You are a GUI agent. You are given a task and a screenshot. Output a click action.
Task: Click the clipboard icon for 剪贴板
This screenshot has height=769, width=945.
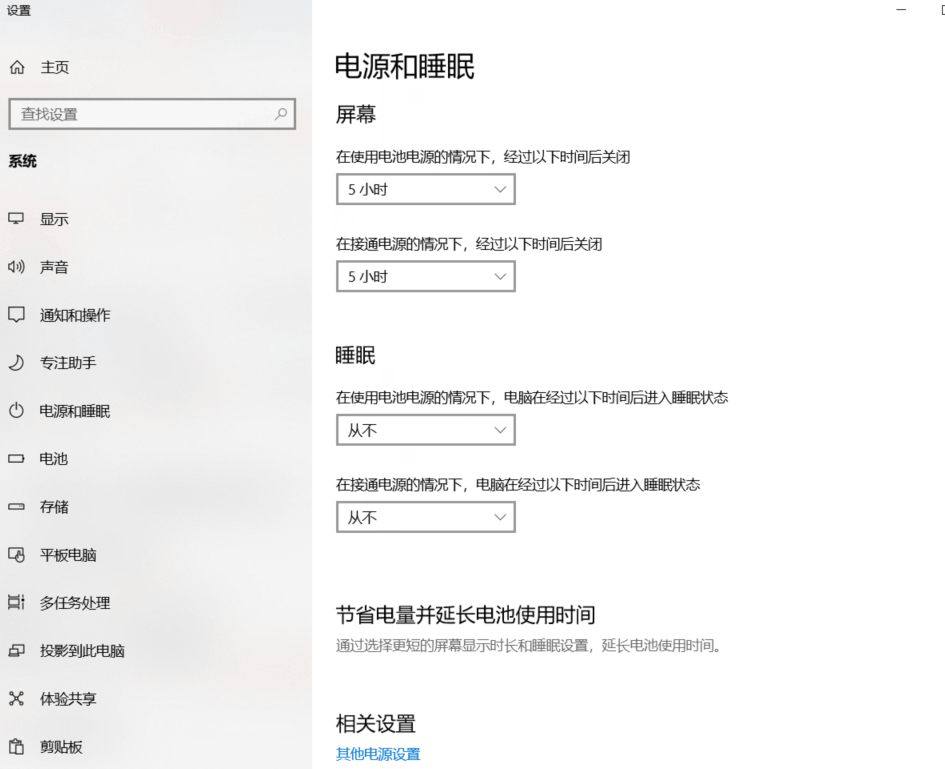point(16,747)
